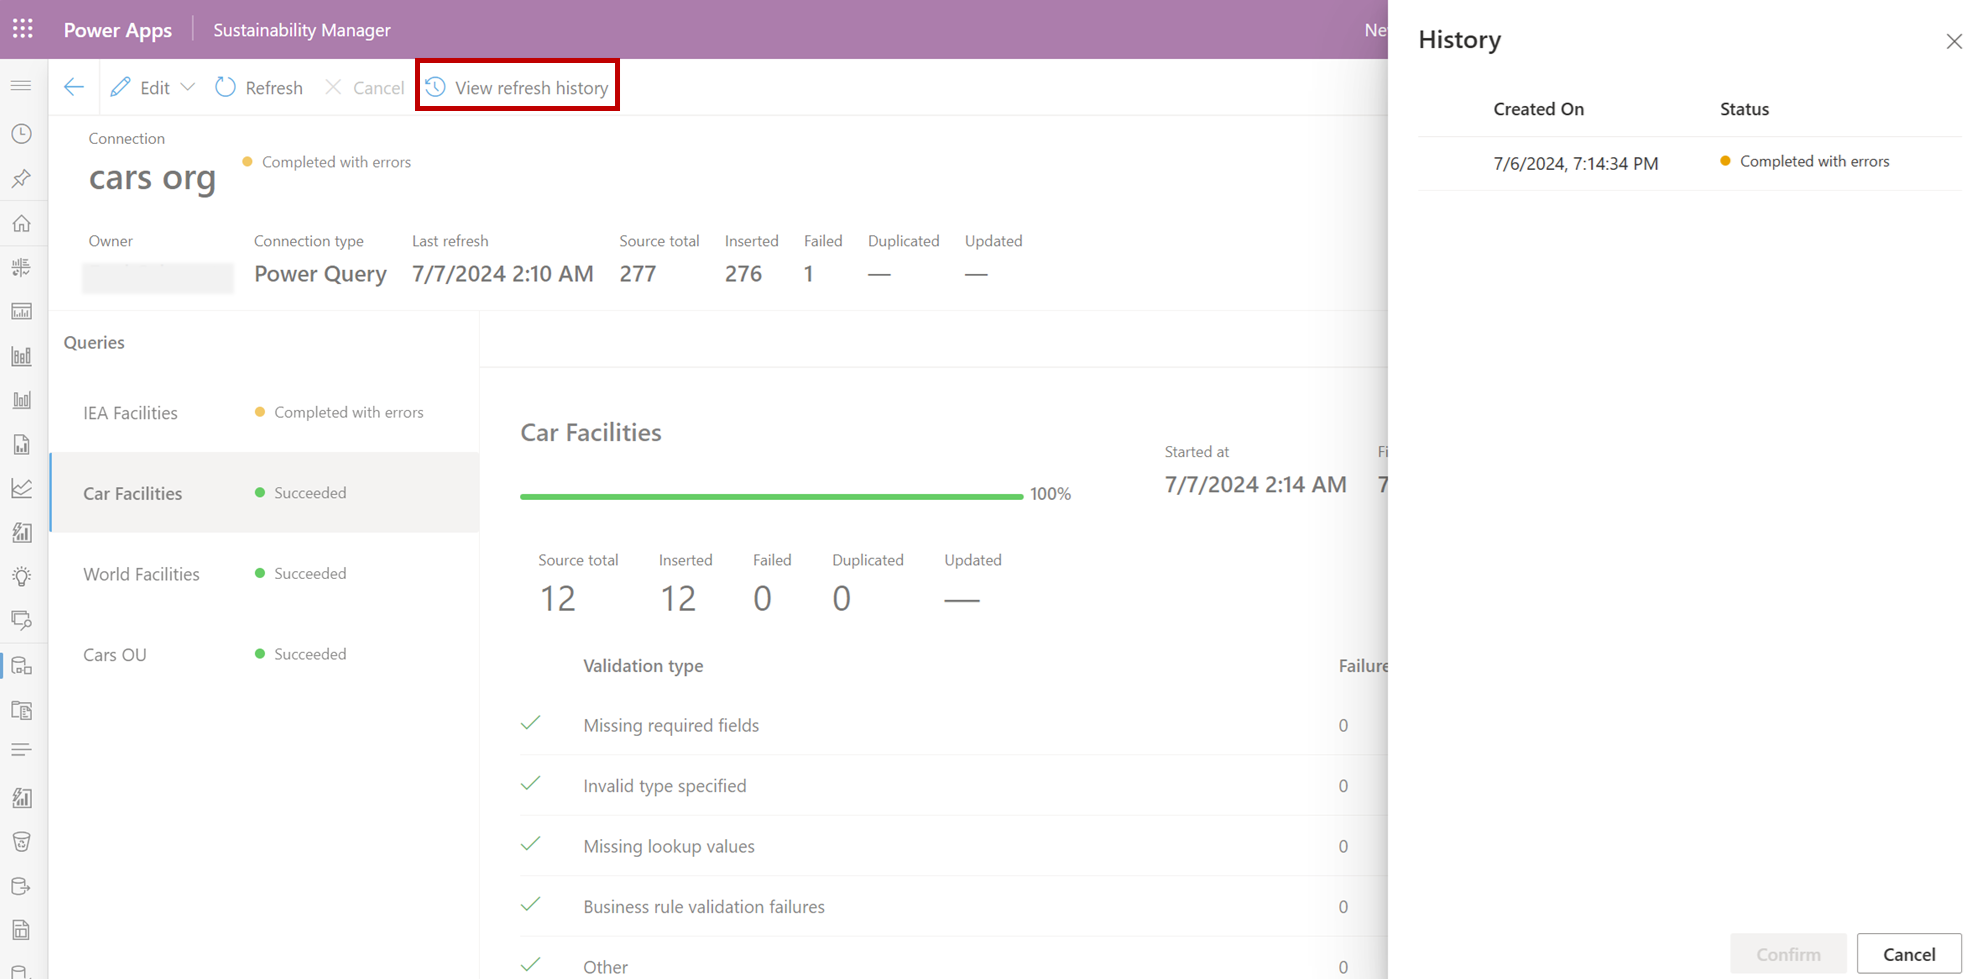Click Cancel in the History panel
Image resolution: width=1975 pixels, height=979 pixels.
[x=1909, y=954]
